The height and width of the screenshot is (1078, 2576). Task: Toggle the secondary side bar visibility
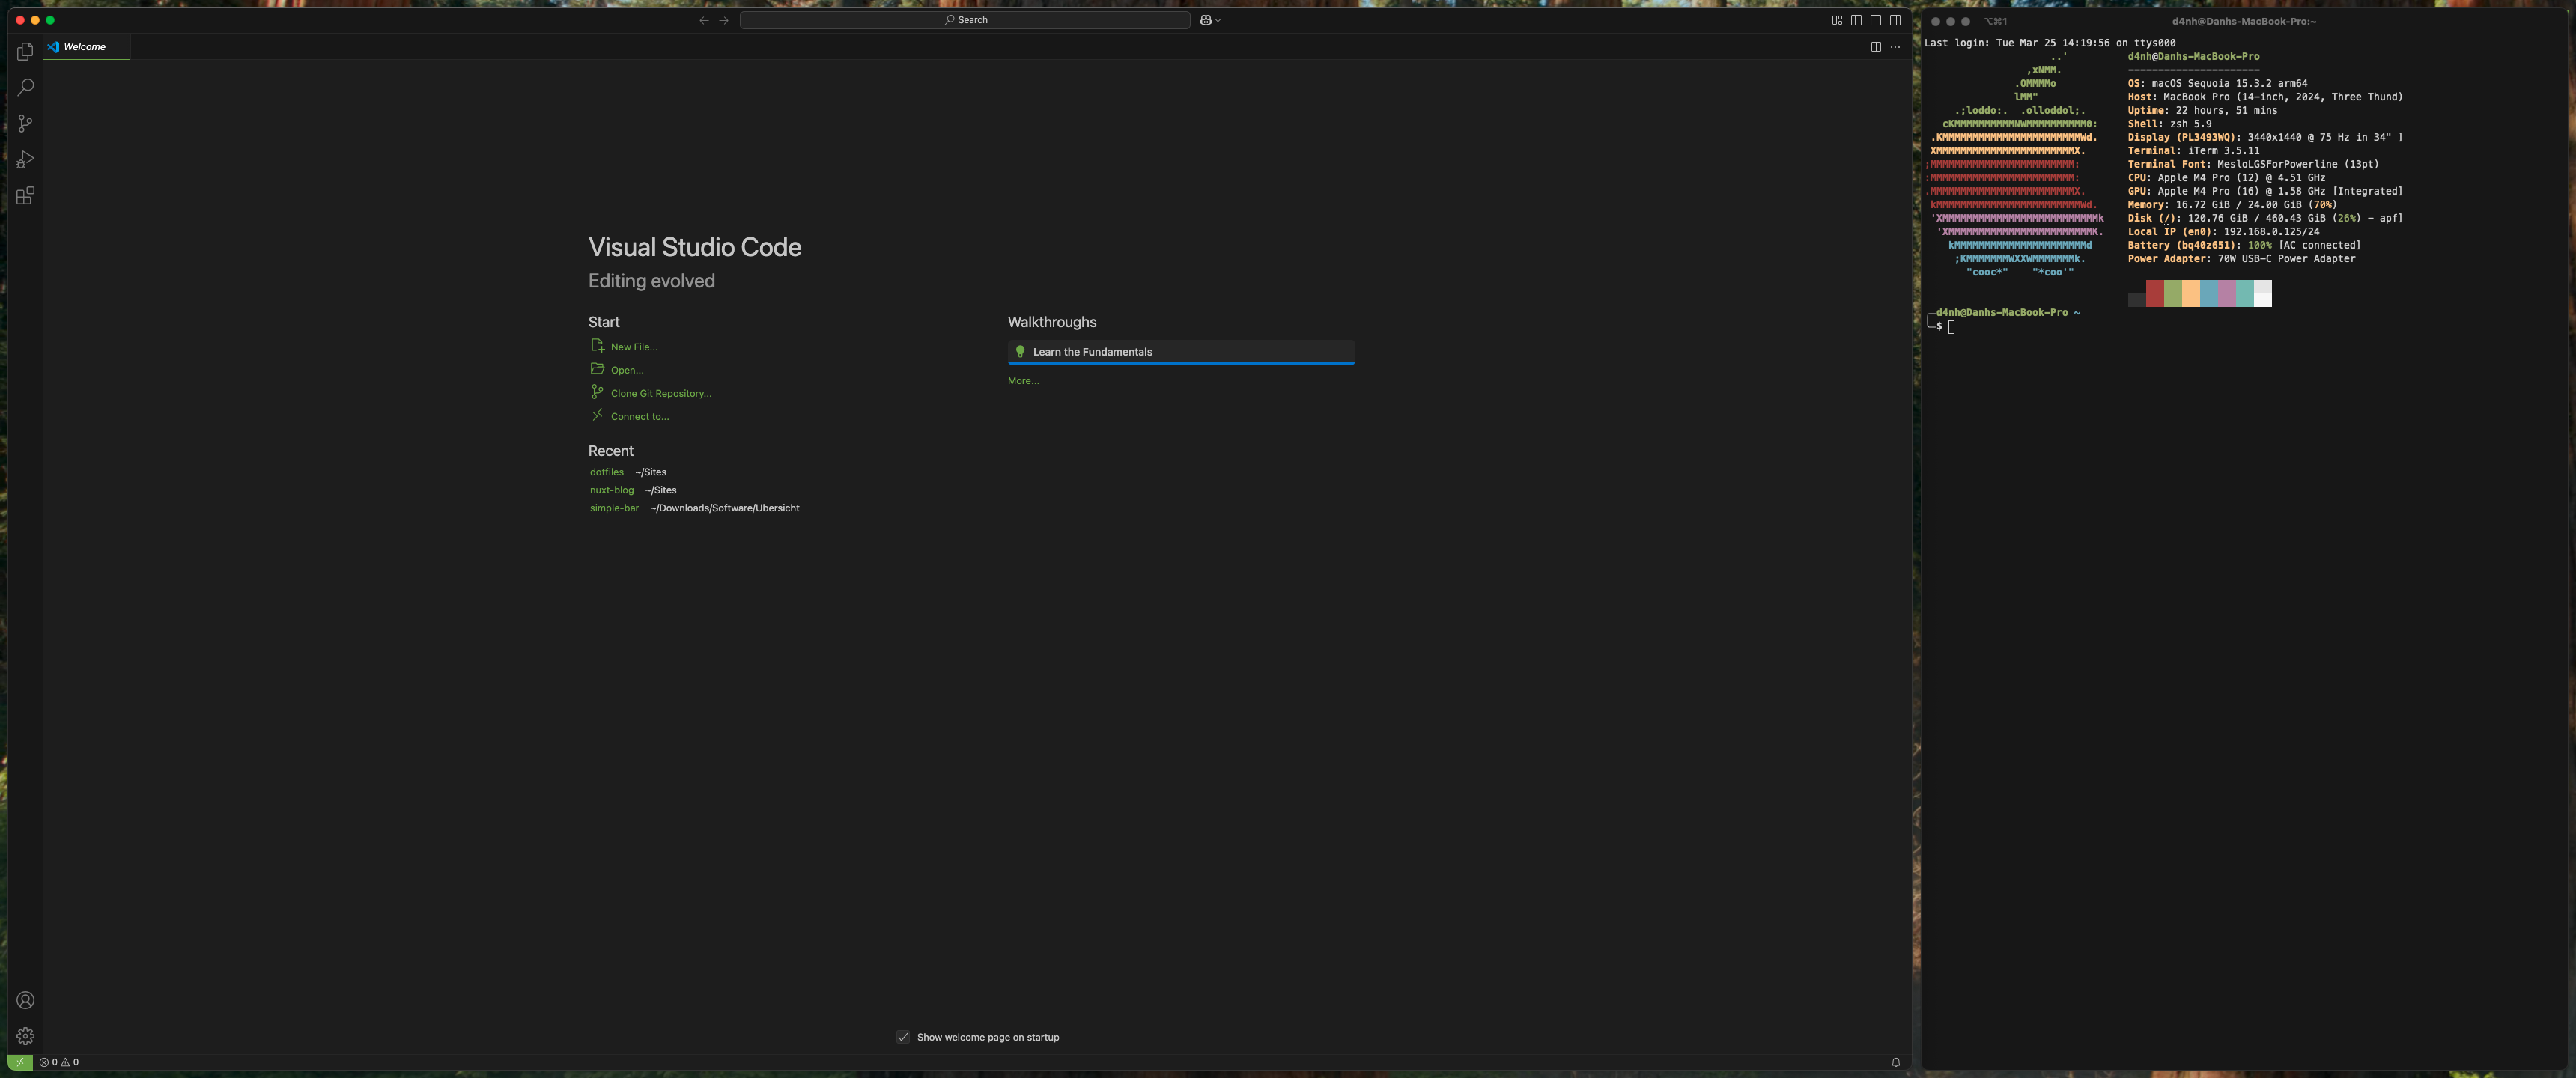pos(1895,20)
